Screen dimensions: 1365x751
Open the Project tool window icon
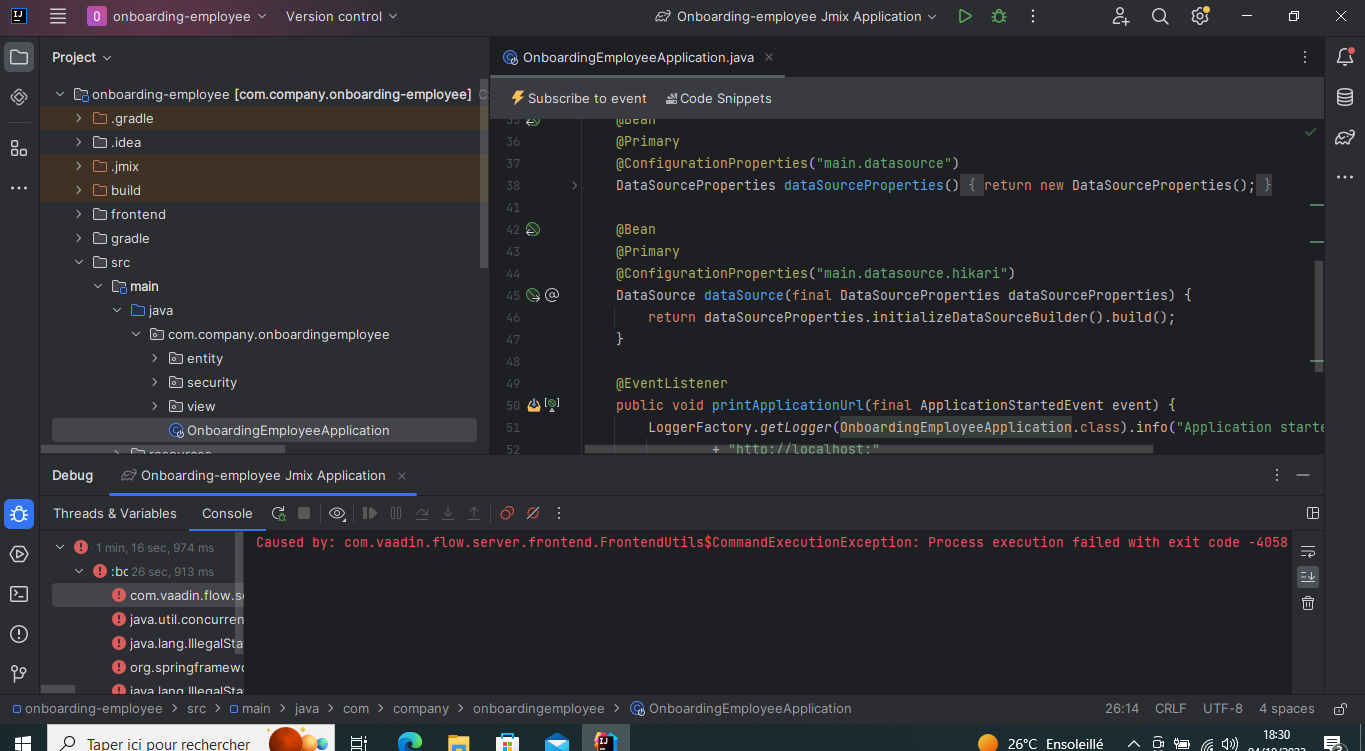pos(19,57)
